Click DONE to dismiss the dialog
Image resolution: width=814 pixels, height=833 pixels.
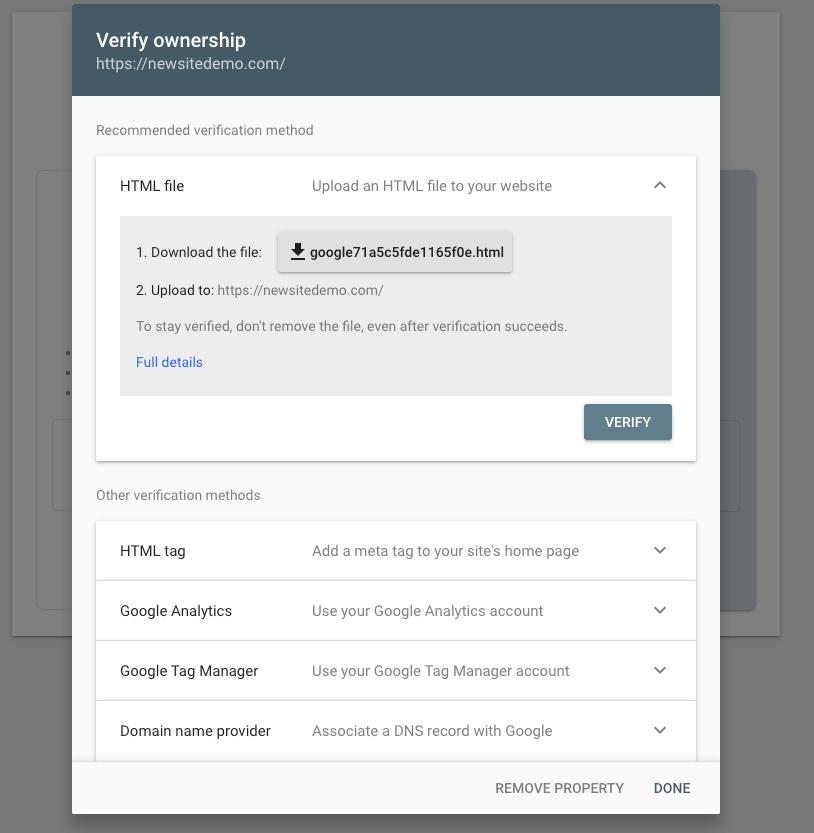coord(671,788)
